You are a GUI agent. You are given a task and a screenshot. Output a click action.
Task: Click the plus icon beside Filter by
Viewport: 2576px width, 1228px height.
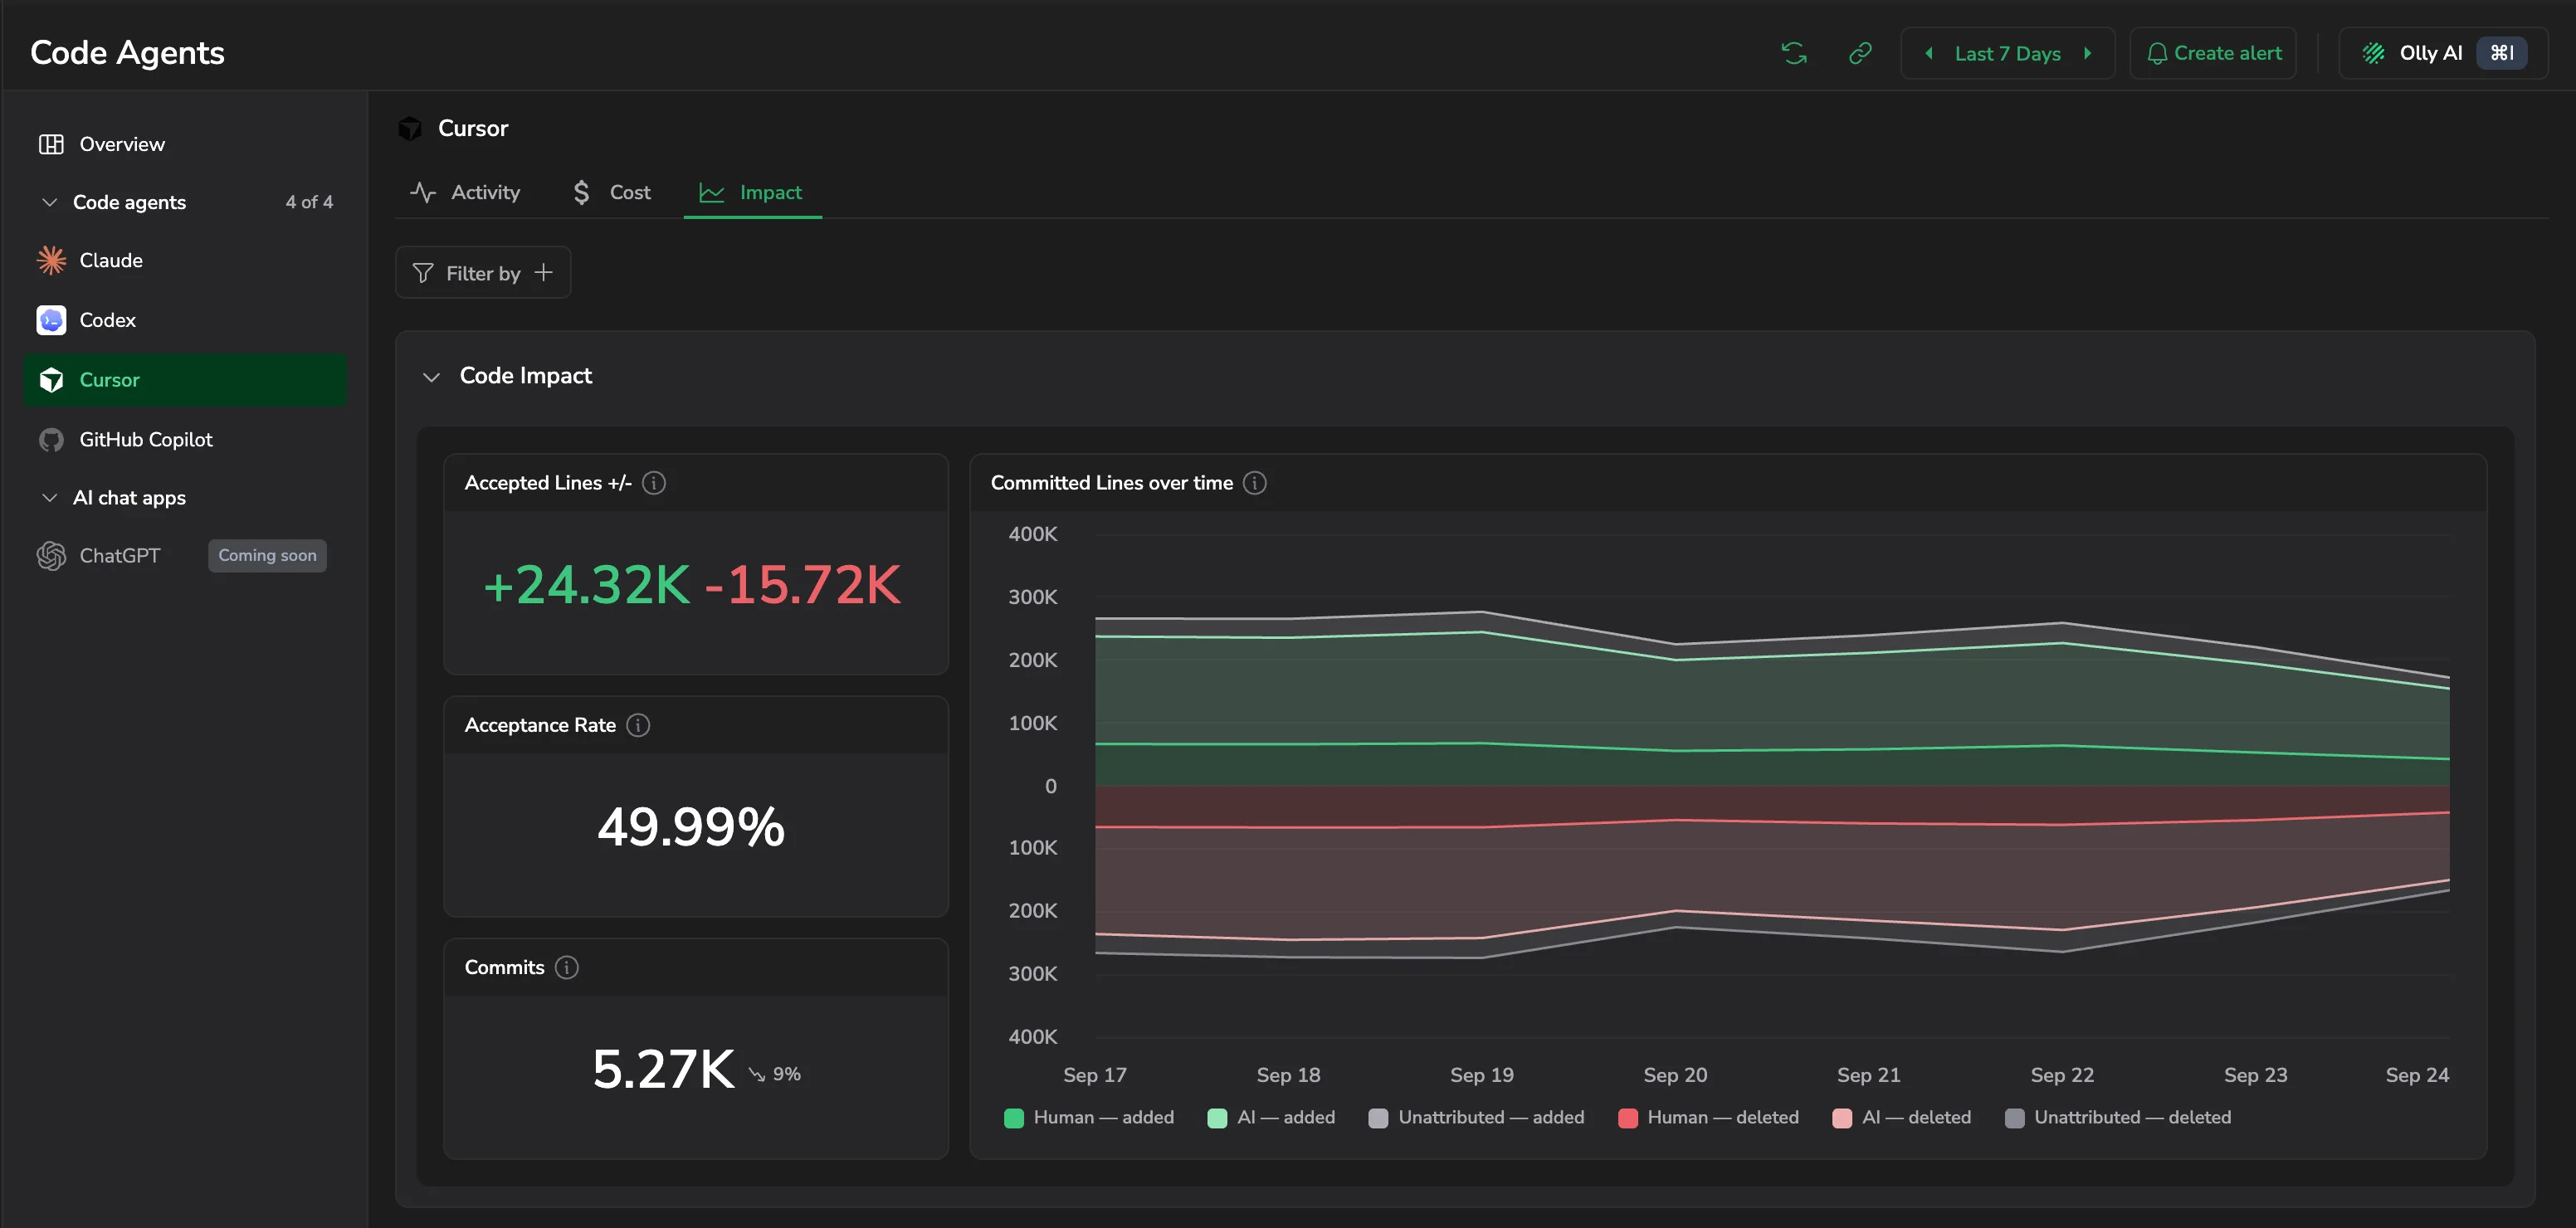coord(544,272)
